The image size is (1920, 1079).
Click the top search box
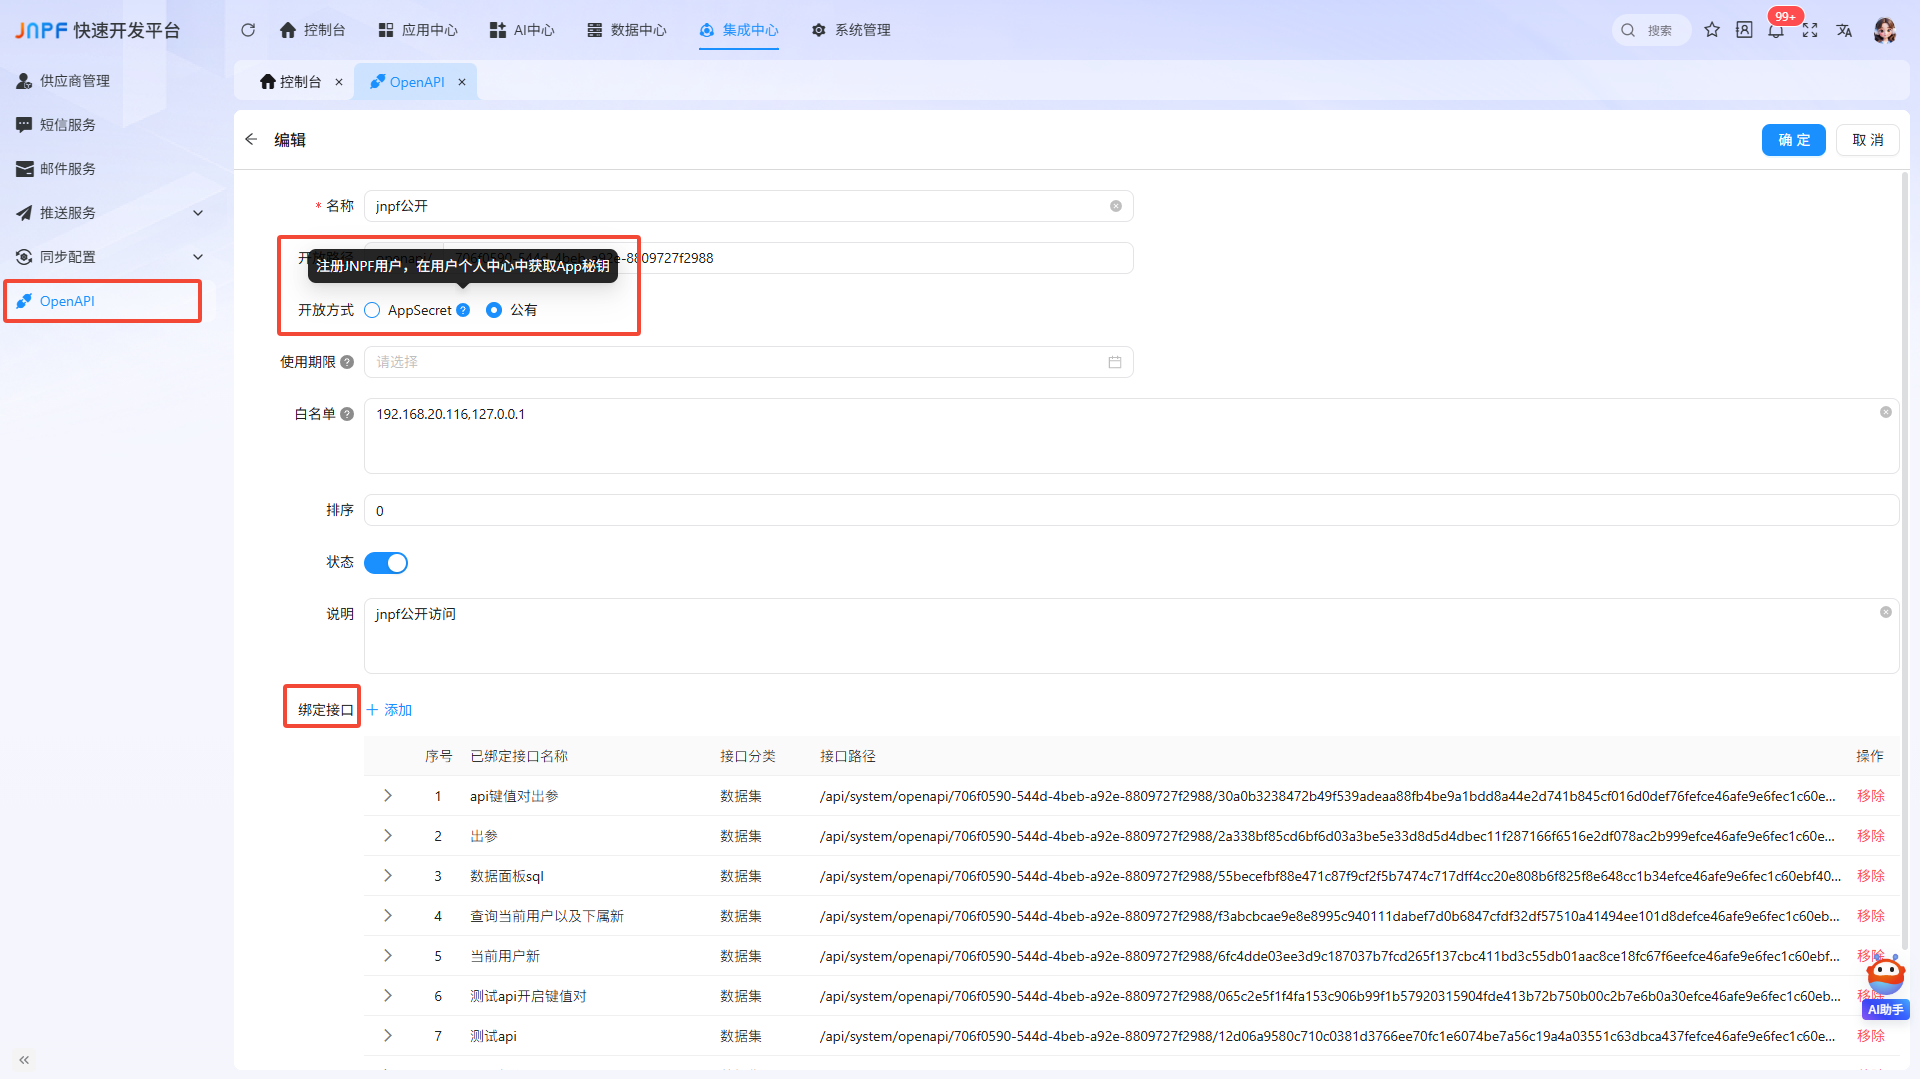pyautogui.click(x=1651, y=30)
